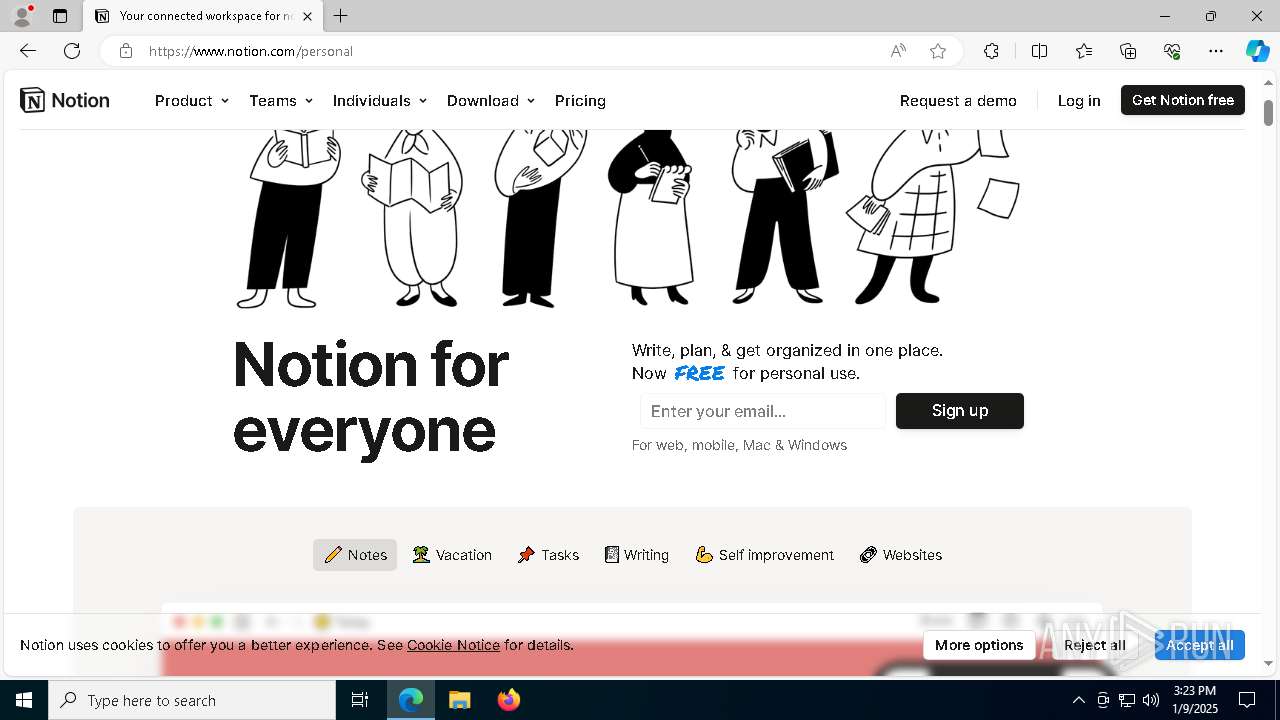Click Get Notion free button
1280x720 pixels.
pyautogui.click(x=1183, y=100)
